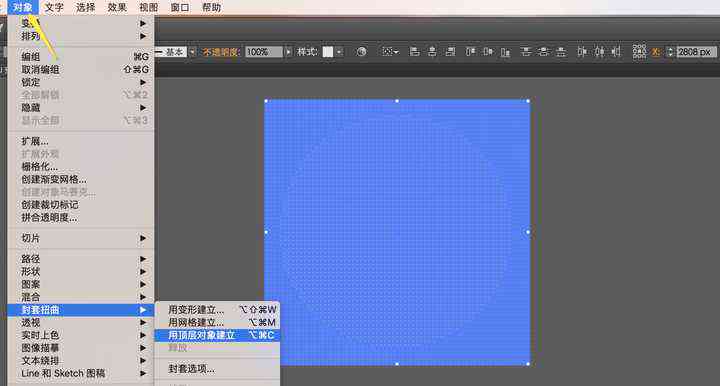Click the reference point grid icon
Viewport: 720px width, 386px height.
tap(639, 51)
